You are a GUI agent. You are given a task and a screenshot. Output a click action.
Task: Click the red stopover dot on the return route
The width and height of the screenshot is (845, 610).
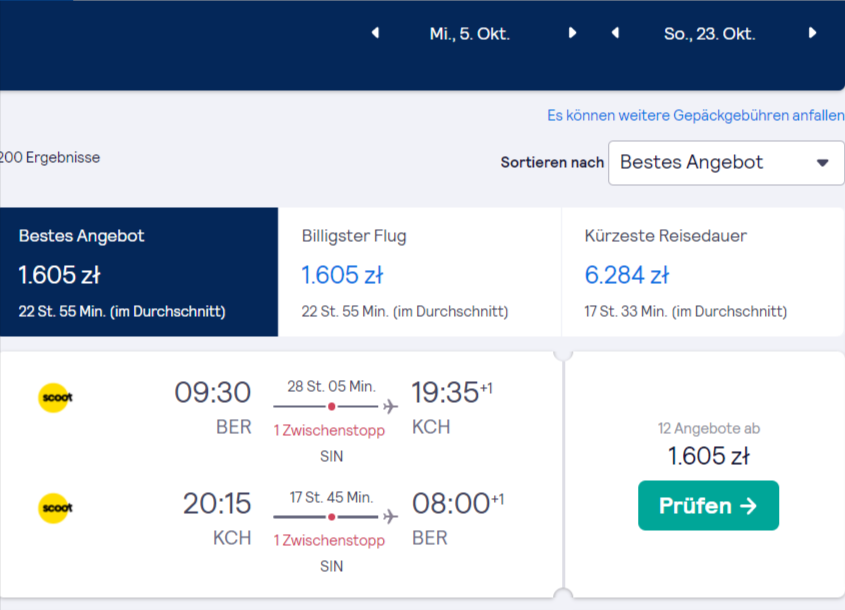[332, 517]
